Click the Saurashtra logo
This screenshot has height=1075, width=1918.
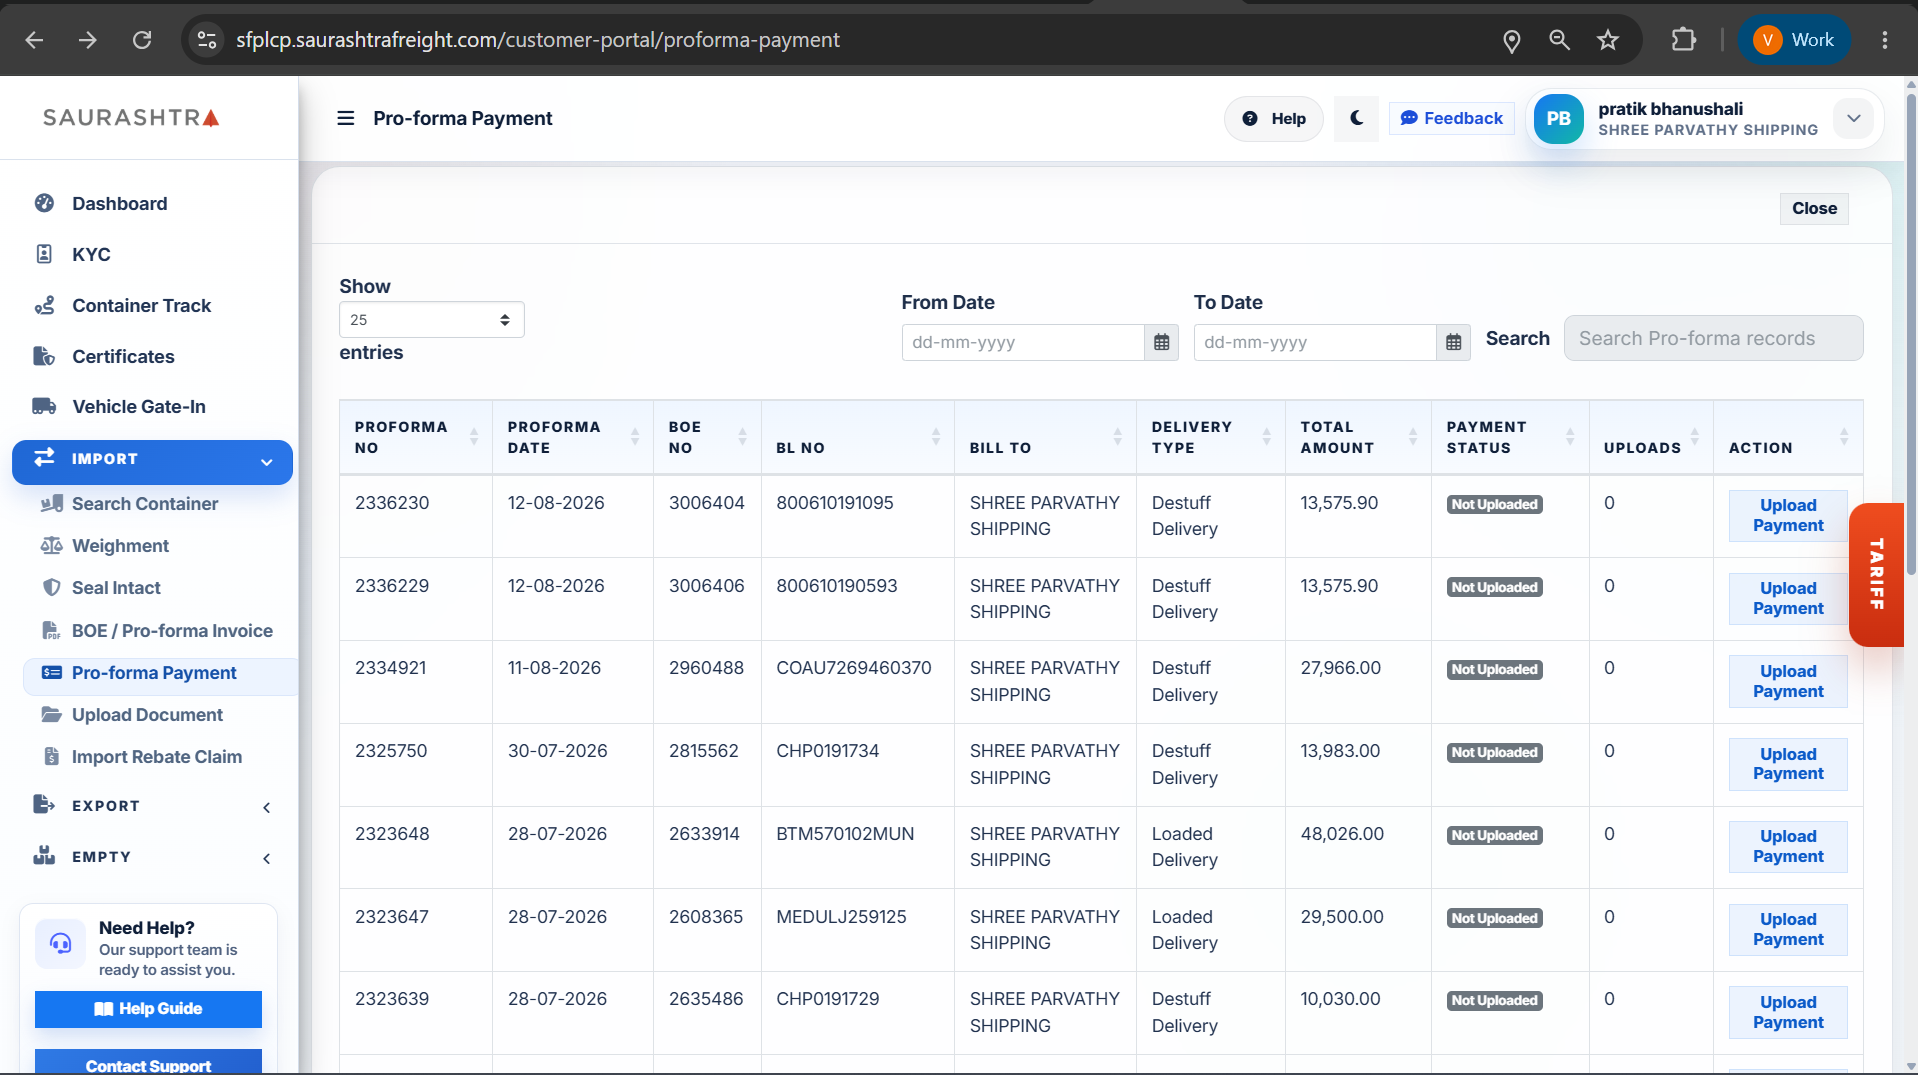click(131, 118)
